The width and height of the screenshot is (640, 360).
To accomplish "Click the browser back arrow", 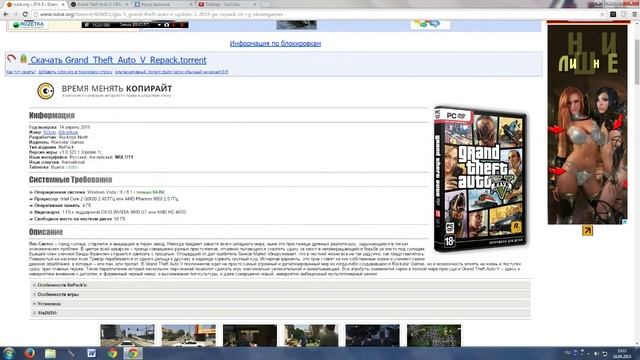I will point(6,14).
